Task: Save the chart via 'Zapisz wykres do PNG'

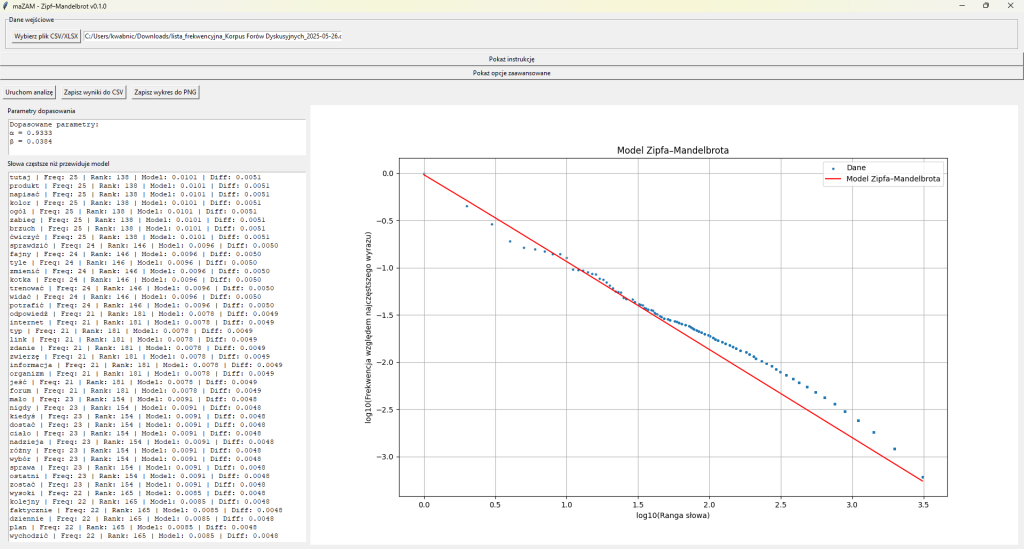Action: pyautogui.click(x=165, y=92)
